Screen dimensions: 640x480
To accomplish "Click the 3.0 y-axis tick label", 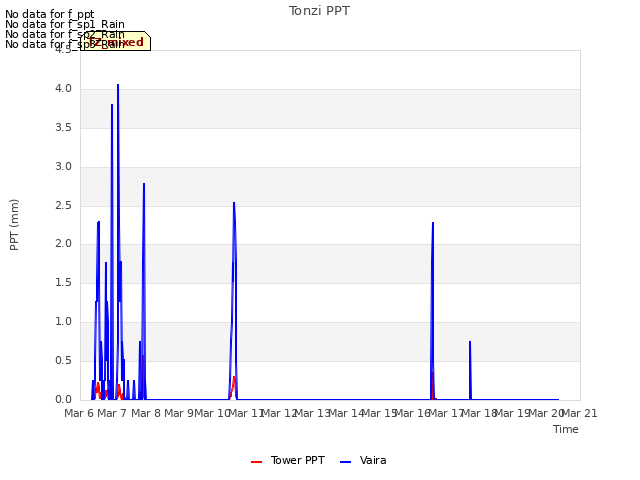I will pyautogui.click(x=63, y=167).
